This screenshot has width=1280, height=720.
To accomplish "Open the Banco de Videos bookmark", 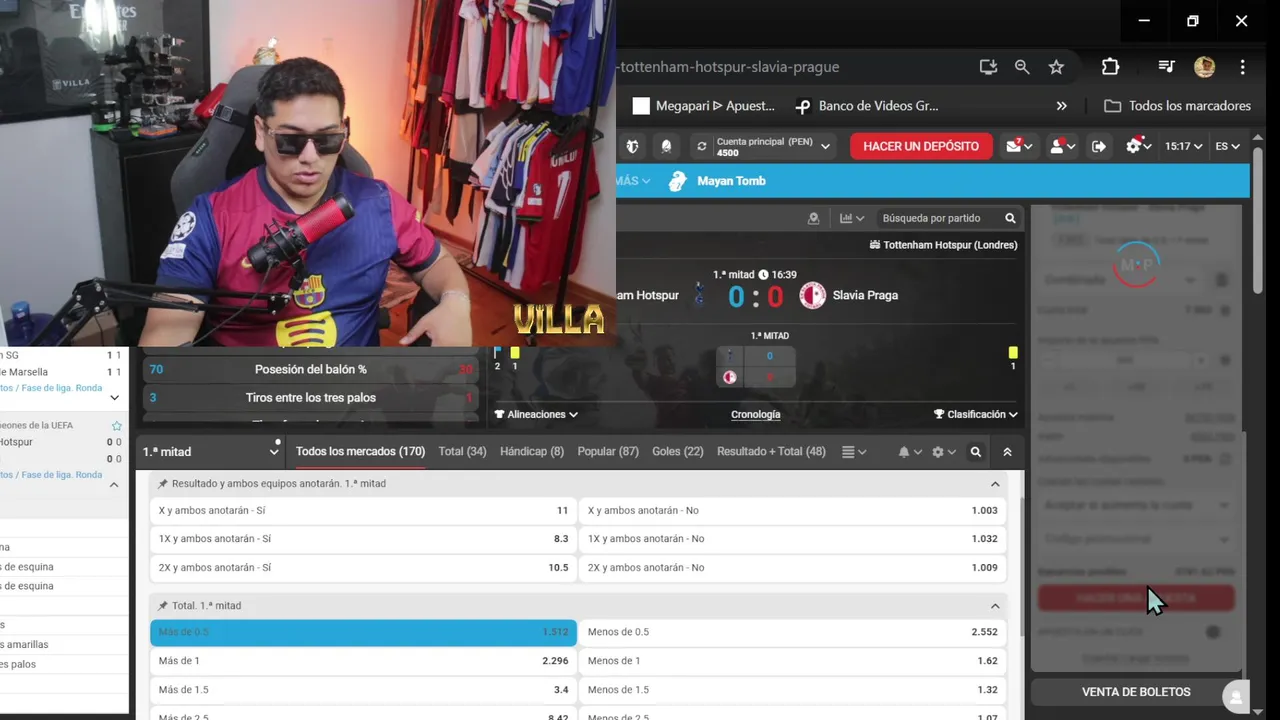I will point(866,106).
